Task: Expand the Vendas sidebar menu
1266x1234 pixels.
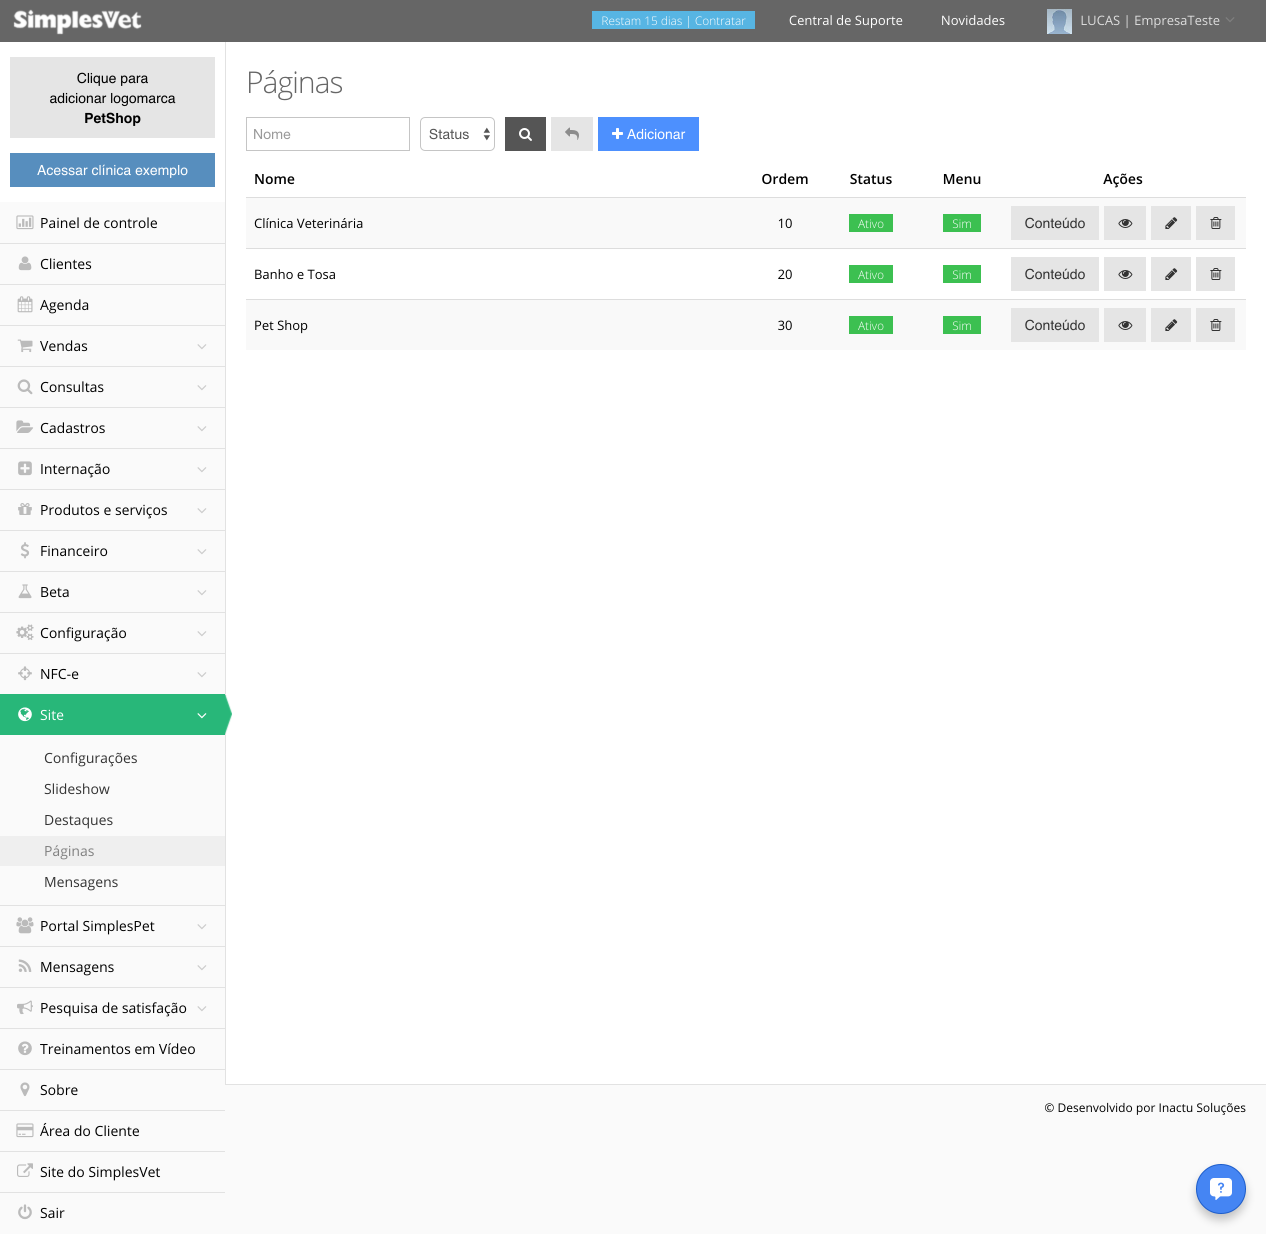Action: 112,346
